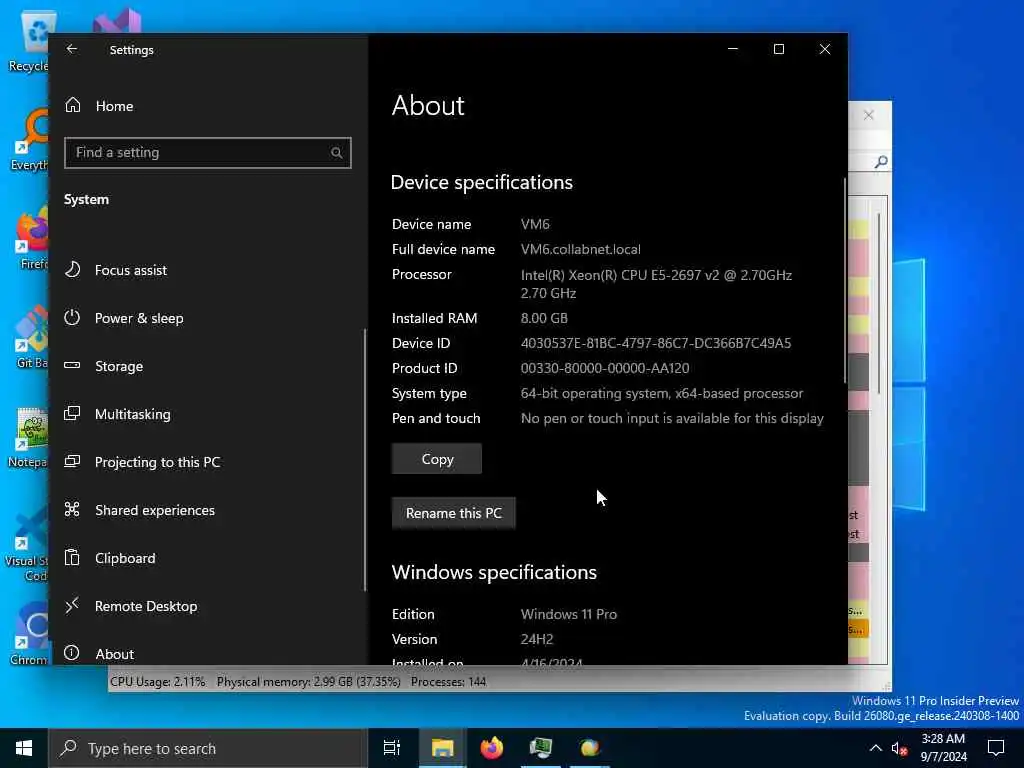Click the Windows specifications heading
Screen dimensions: 1024x768
[494, 572]
